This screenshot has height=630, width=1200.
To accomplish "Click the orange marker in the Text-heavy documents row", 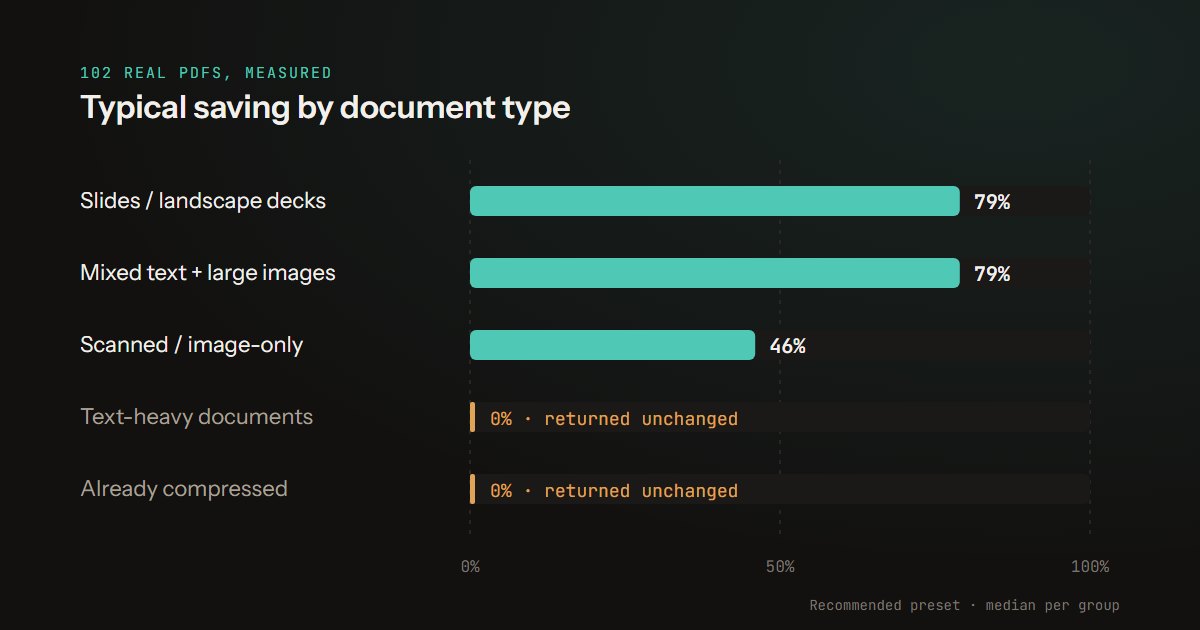I will 472,417.
